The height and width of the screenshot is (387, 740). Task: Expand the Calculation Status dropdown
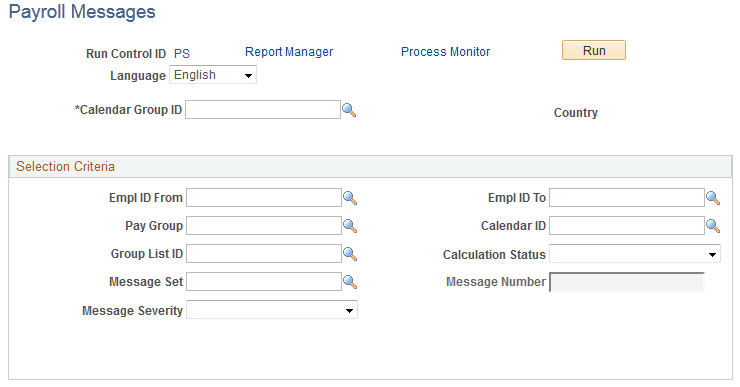(635, 254)
